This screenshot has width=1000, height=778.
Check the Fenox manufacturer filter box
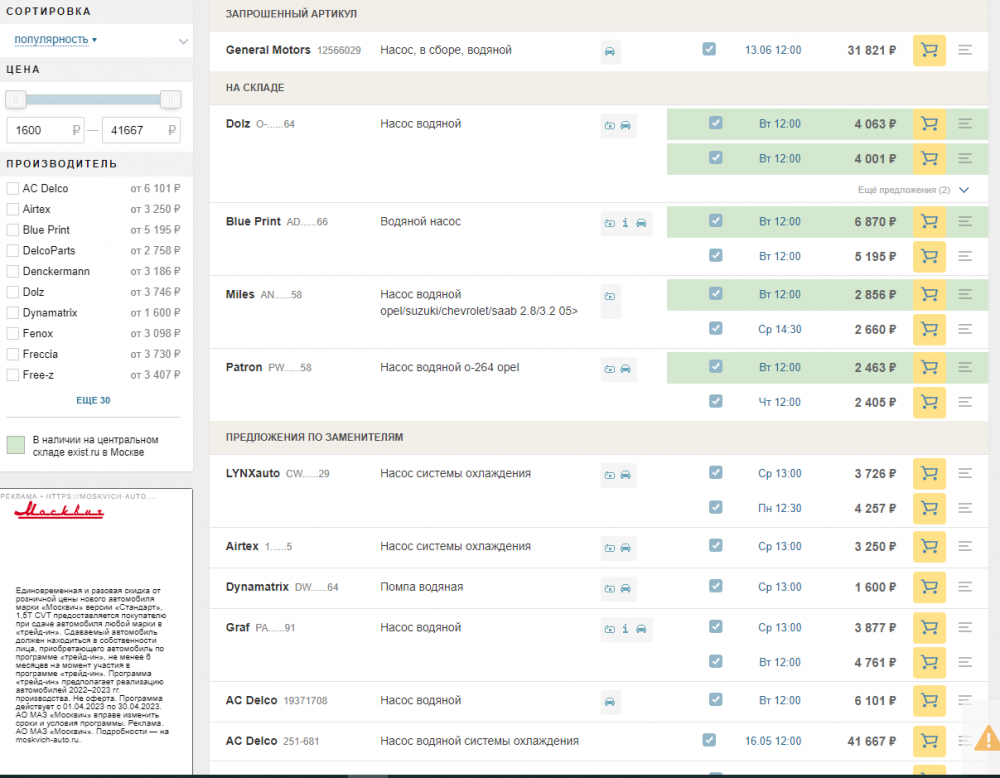coord(13,334)
